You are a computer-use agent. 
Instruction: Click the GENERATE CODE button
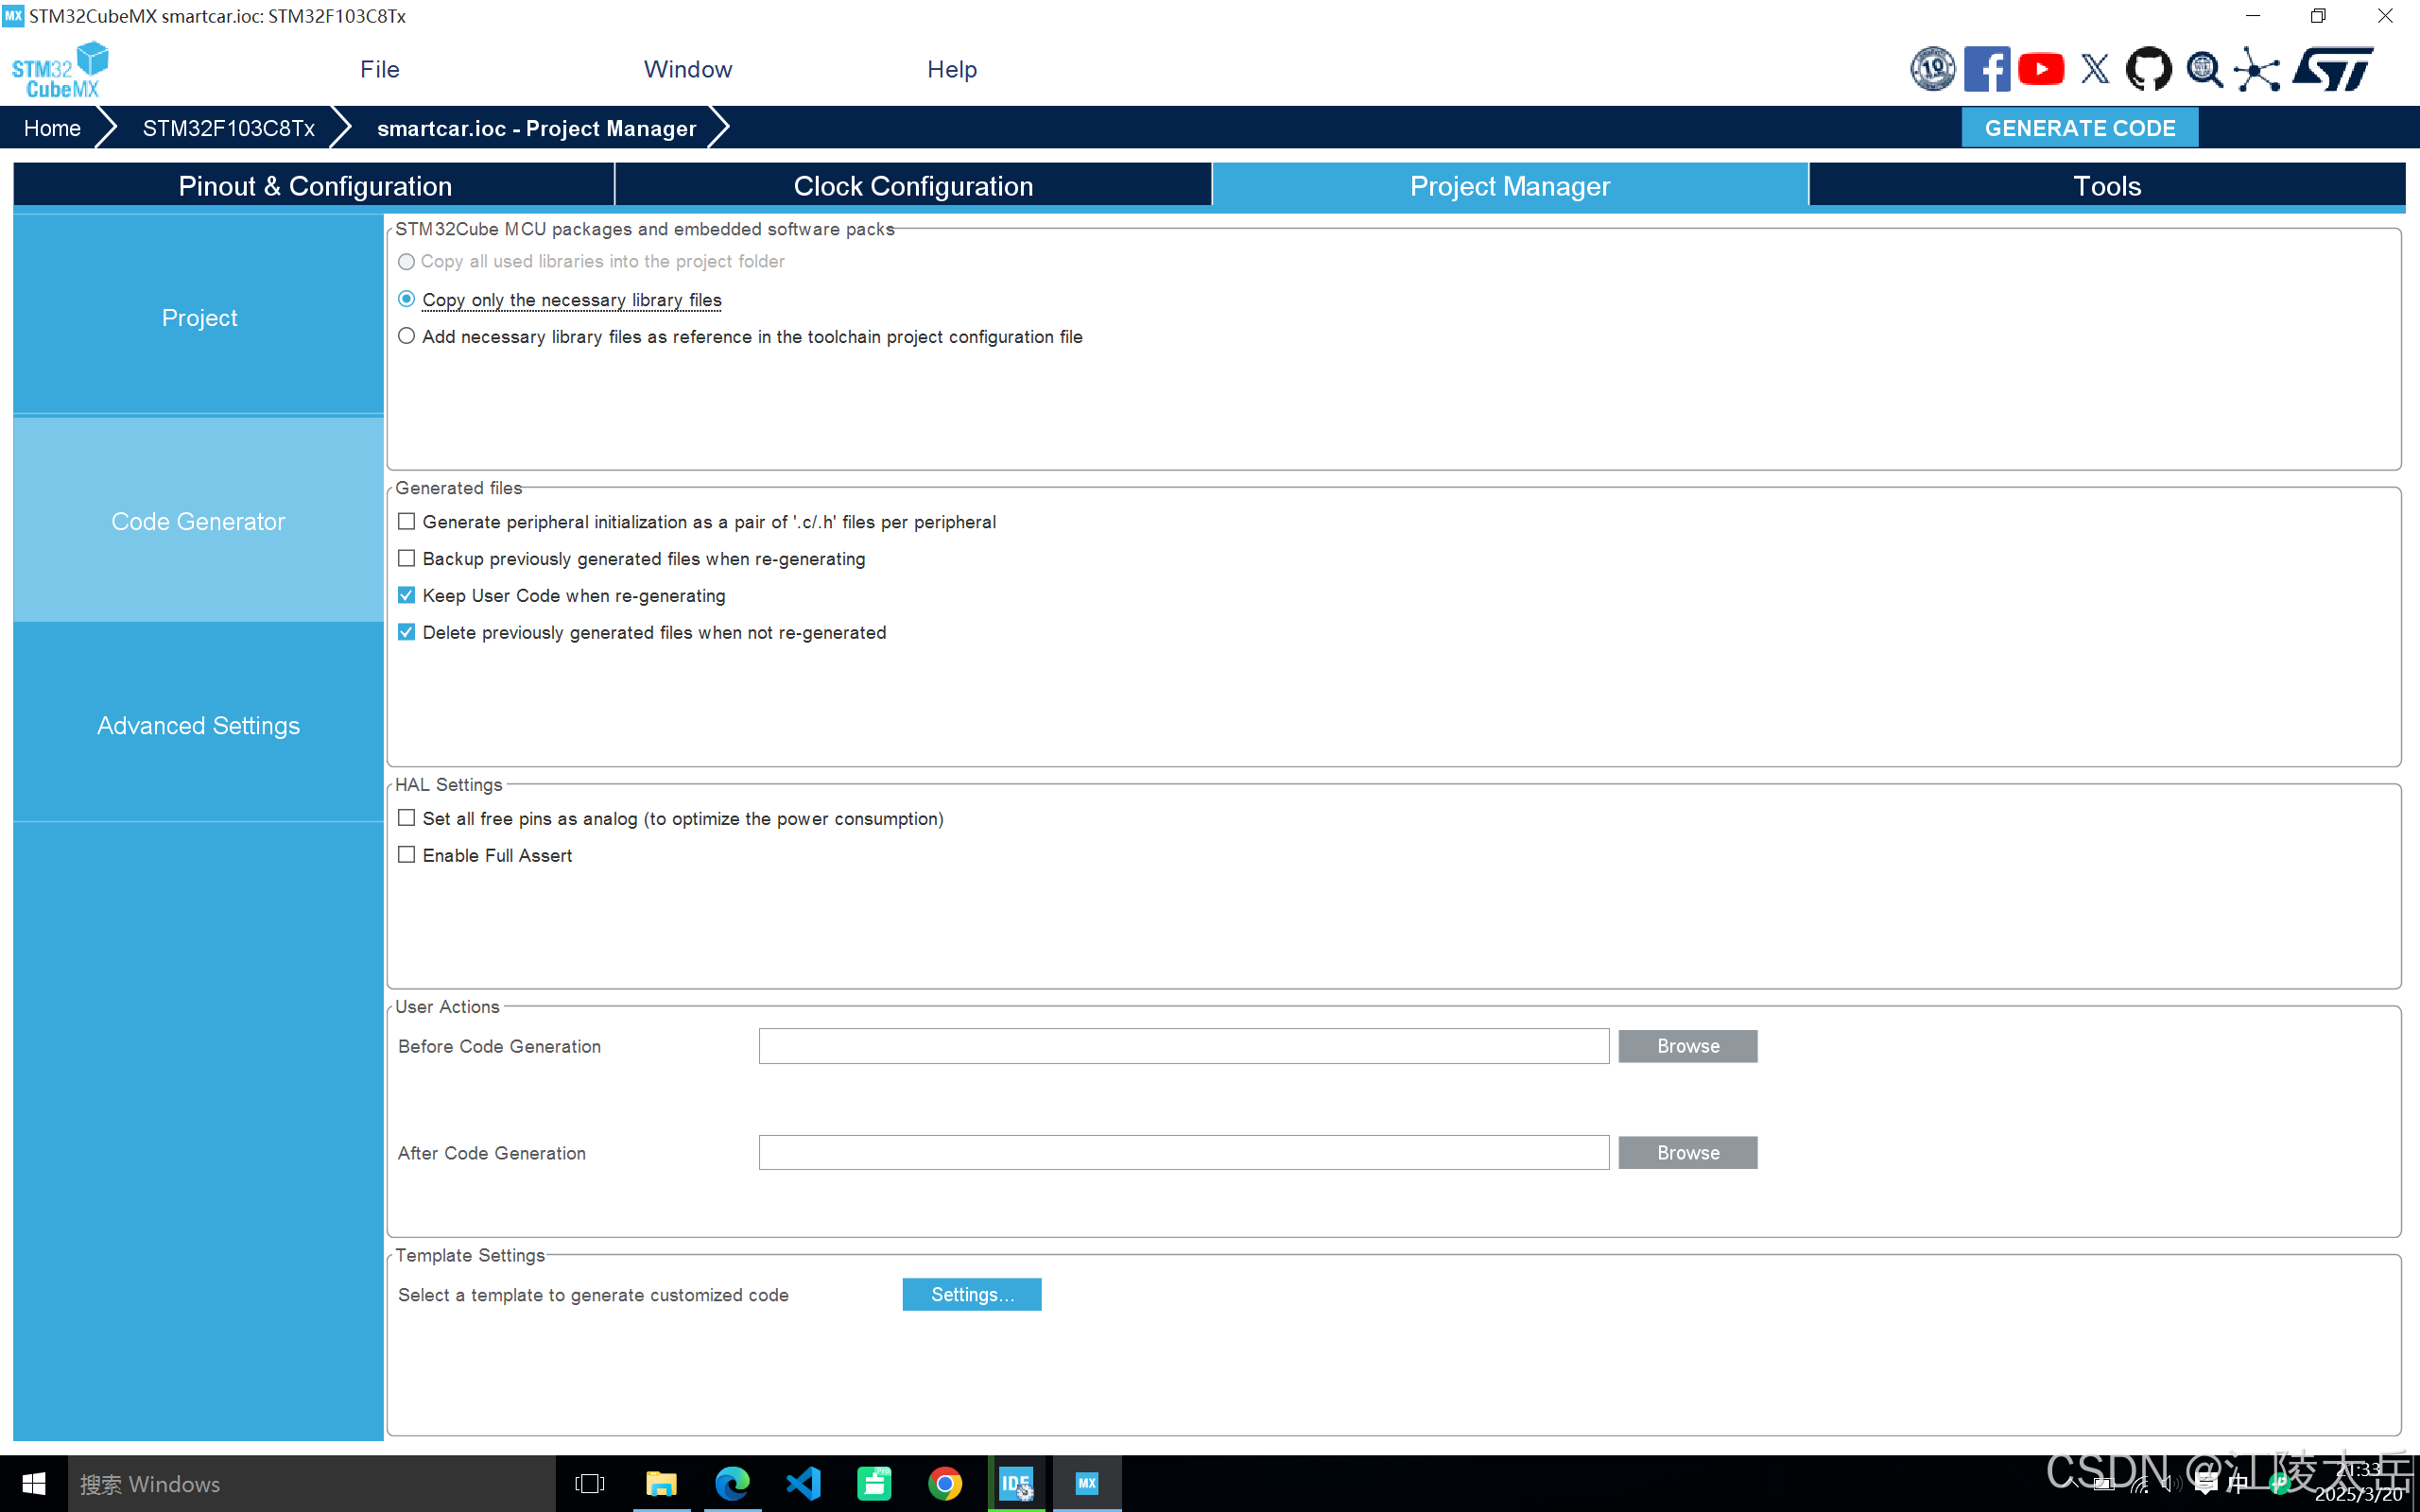coord(2079,128)
